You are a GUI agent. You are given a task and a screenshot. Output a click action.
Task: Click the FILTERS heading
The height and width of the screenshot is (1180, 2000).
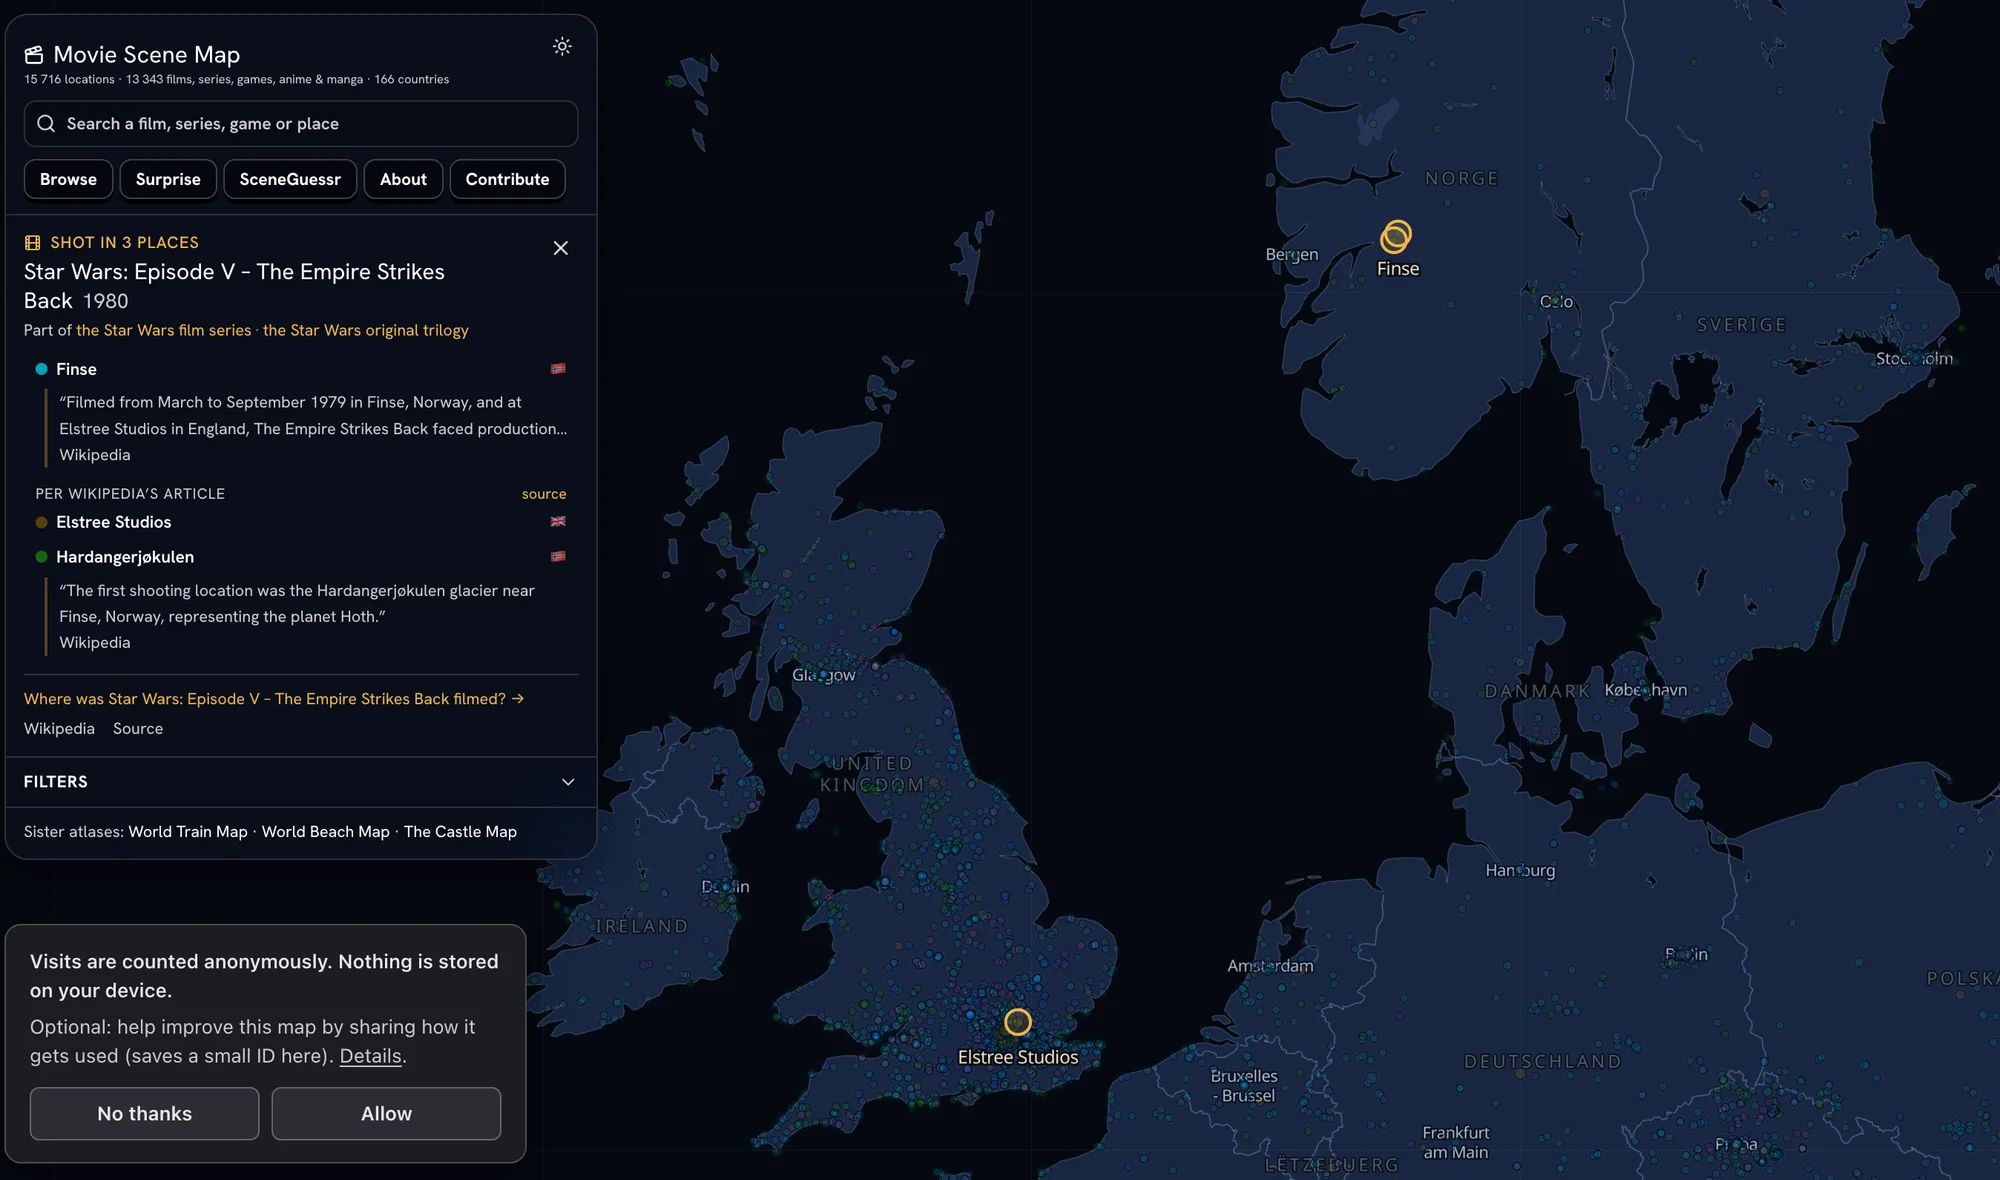[56, 782]
